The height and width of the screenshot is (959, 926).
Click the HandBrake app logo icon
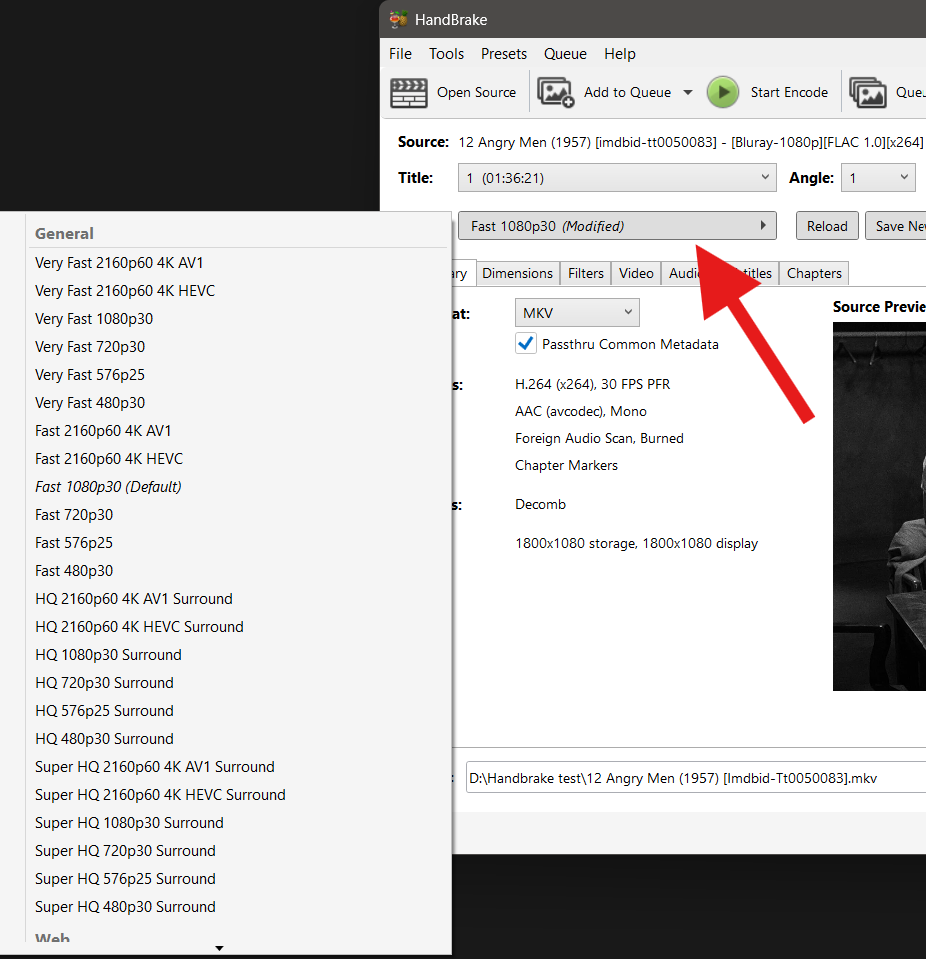tap(399, 20)
